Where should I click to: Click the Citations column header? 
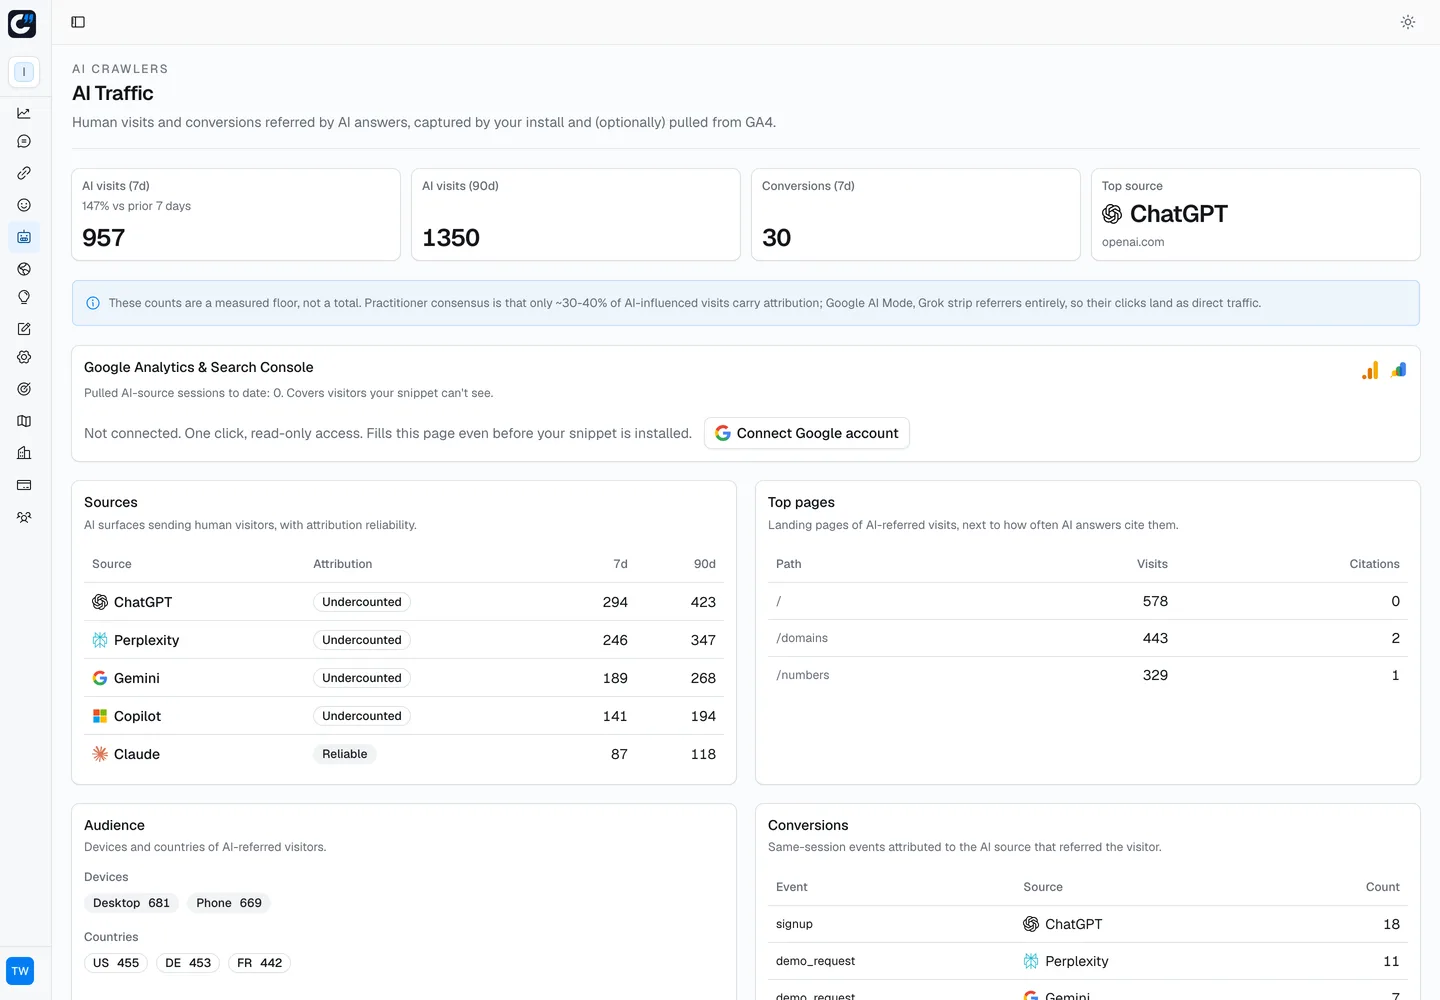click(x=1374, y=564)
